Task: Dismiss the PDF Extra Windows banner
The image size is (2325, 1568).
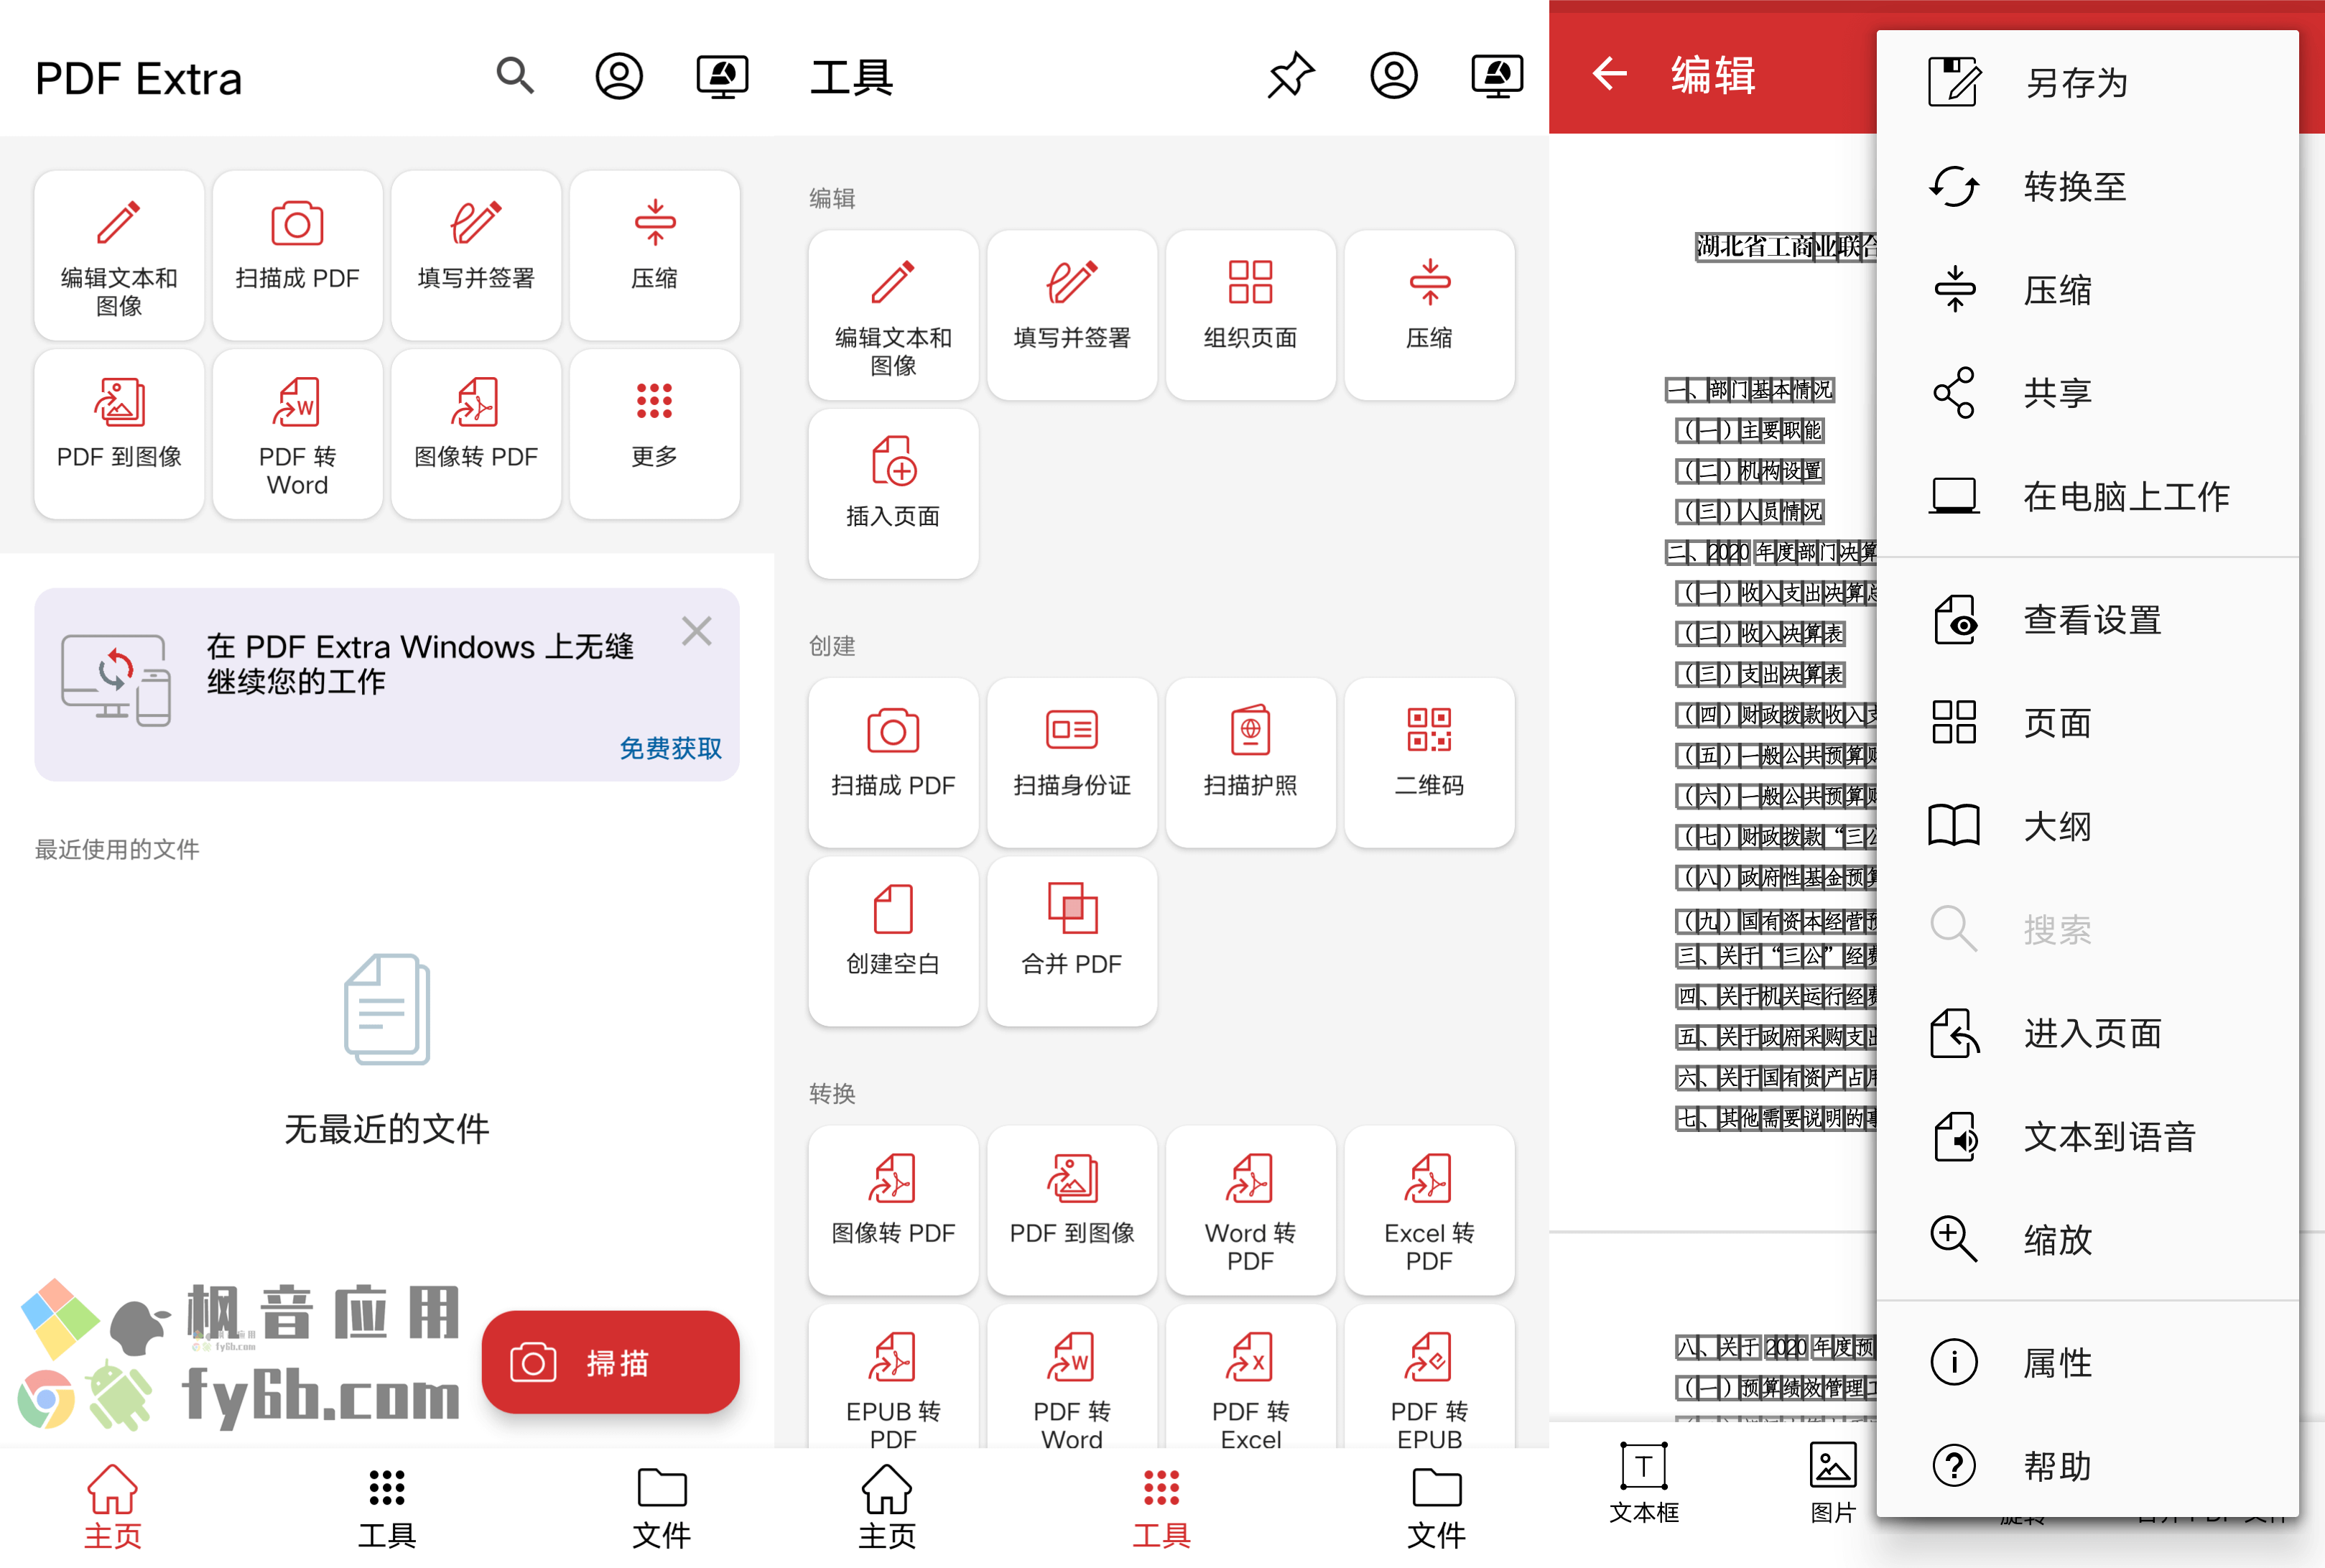Action: (697, 631)
